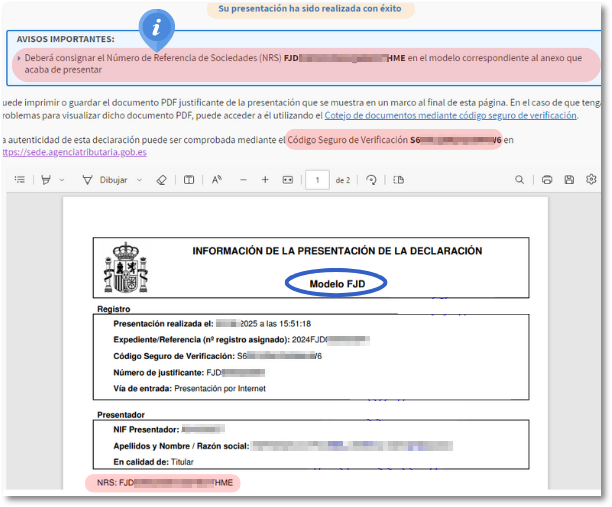Open PDF viewer settings gear
Screen dimensions: 612x507
tap(591, 180)
